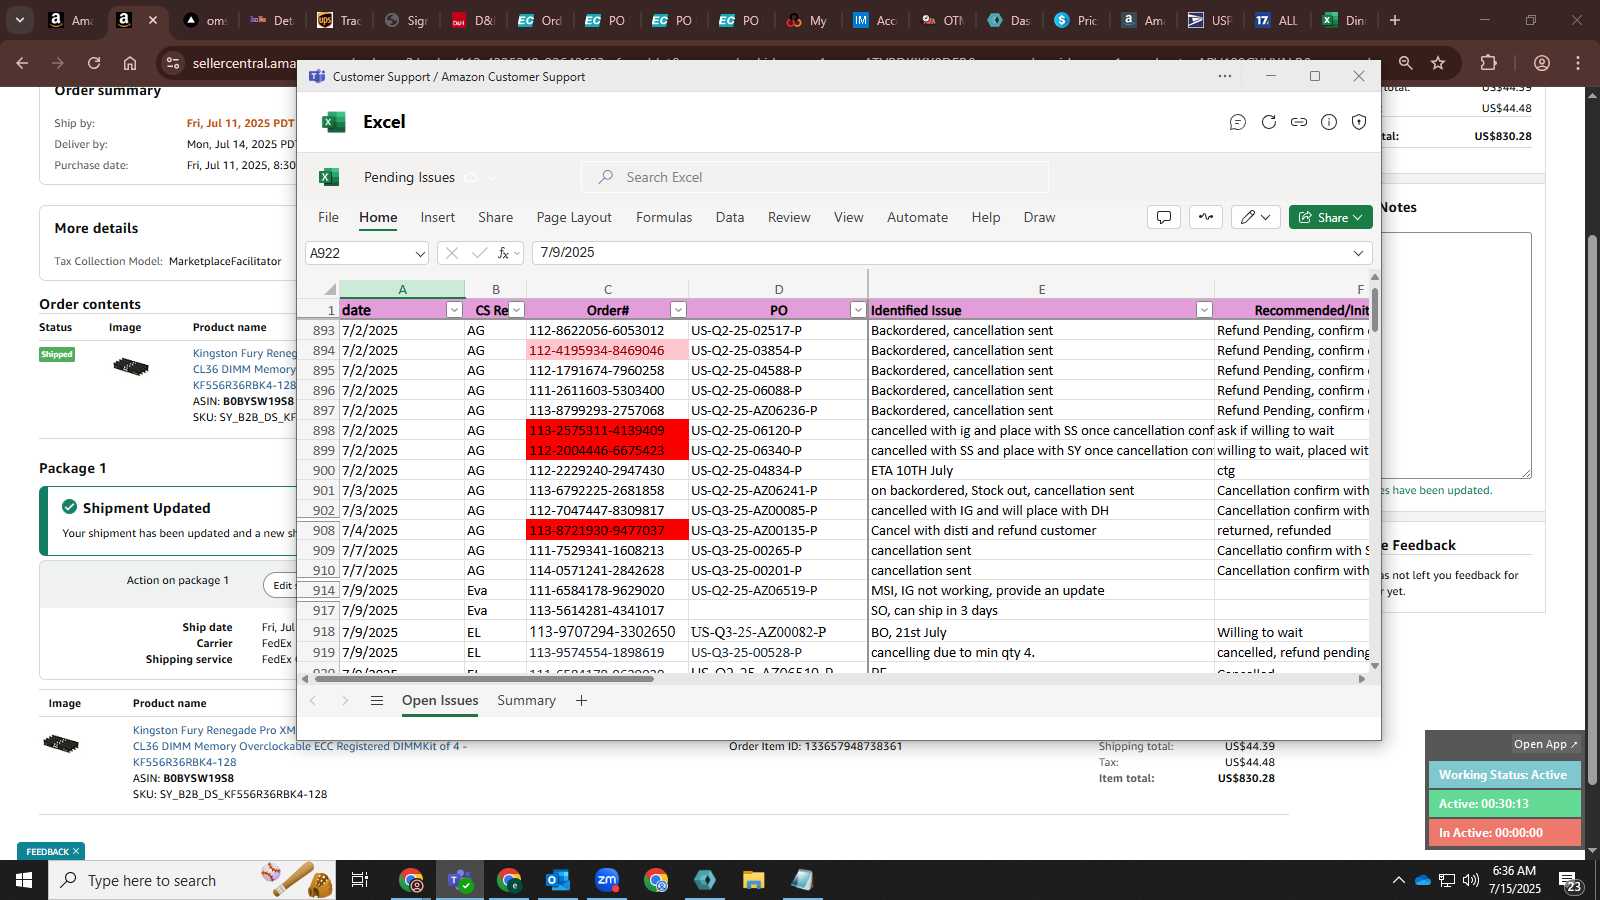
Task: Click the Working Status: Active indicator
Action: [1504, 775]
